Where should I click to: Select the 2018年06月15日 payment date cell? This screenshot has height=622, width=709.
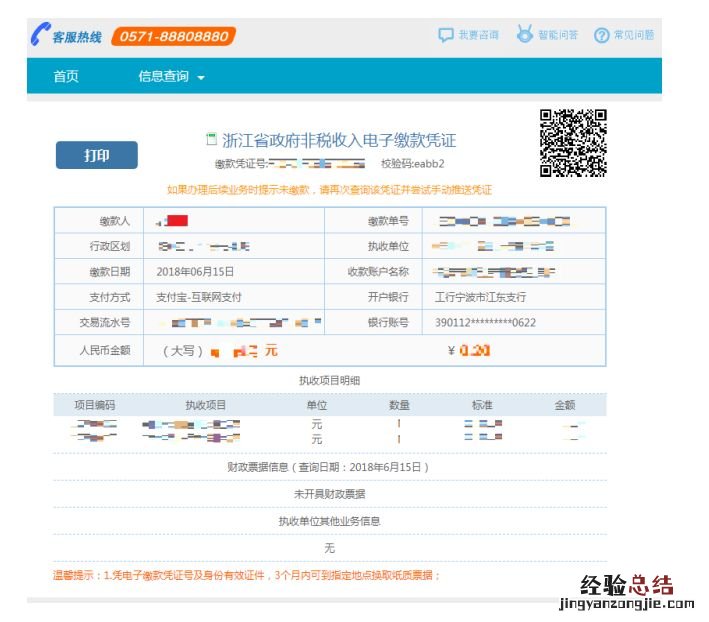click(195, 271)
